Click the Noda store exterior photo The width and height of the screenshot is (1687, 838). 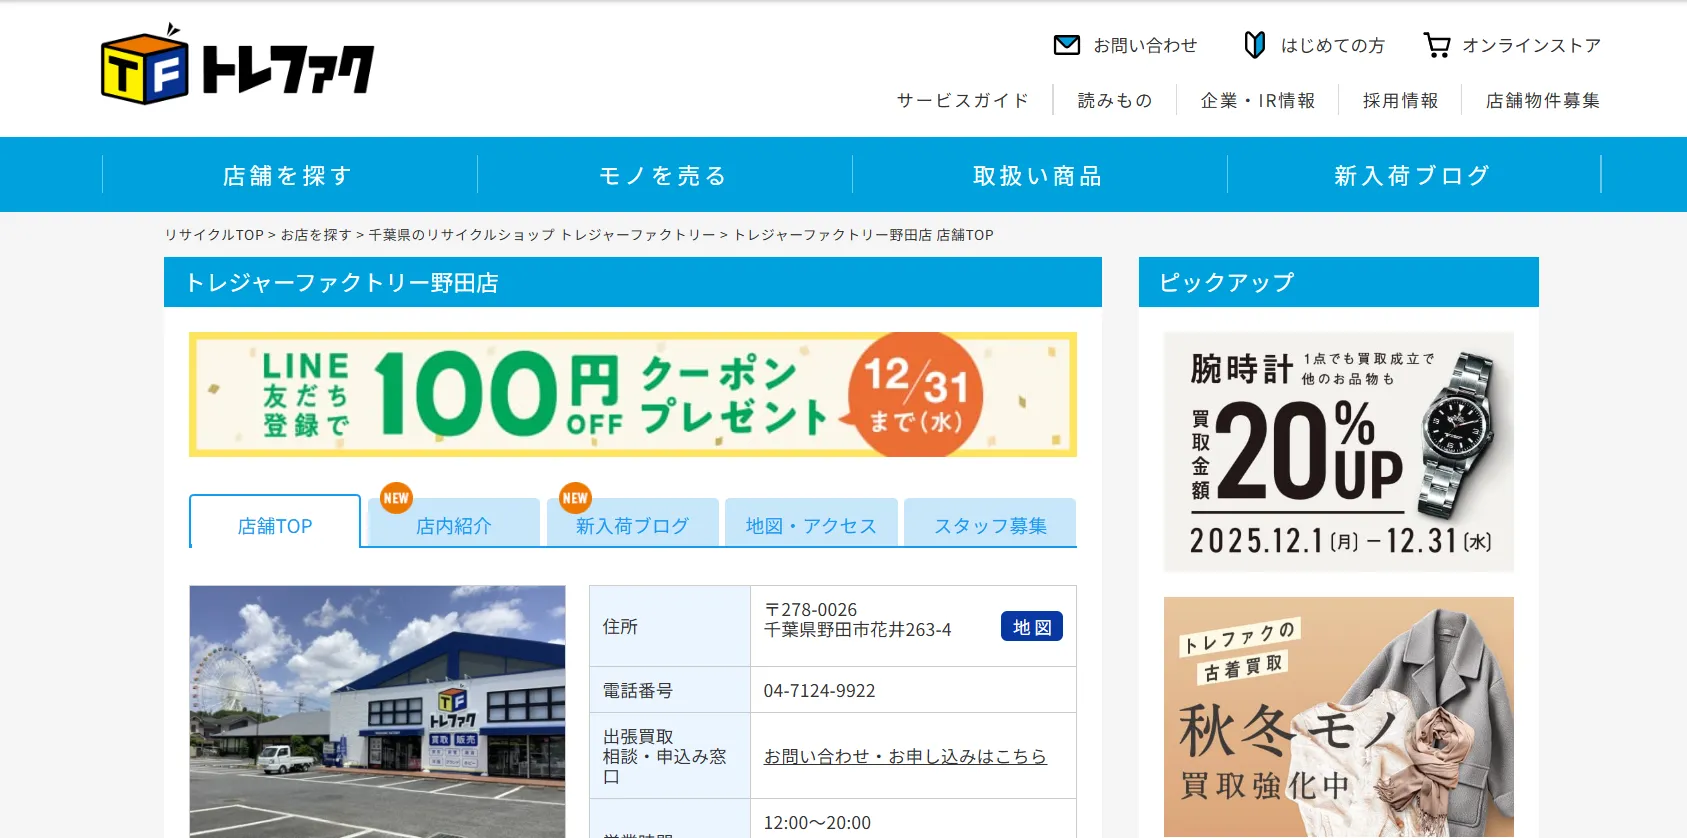pos(377,711)
